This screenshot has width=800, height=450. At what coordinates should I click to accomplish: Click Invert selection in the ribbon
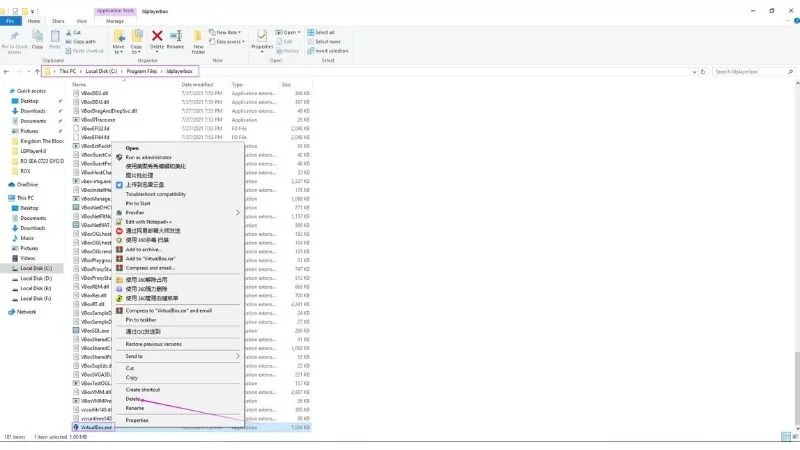(328, 51)
